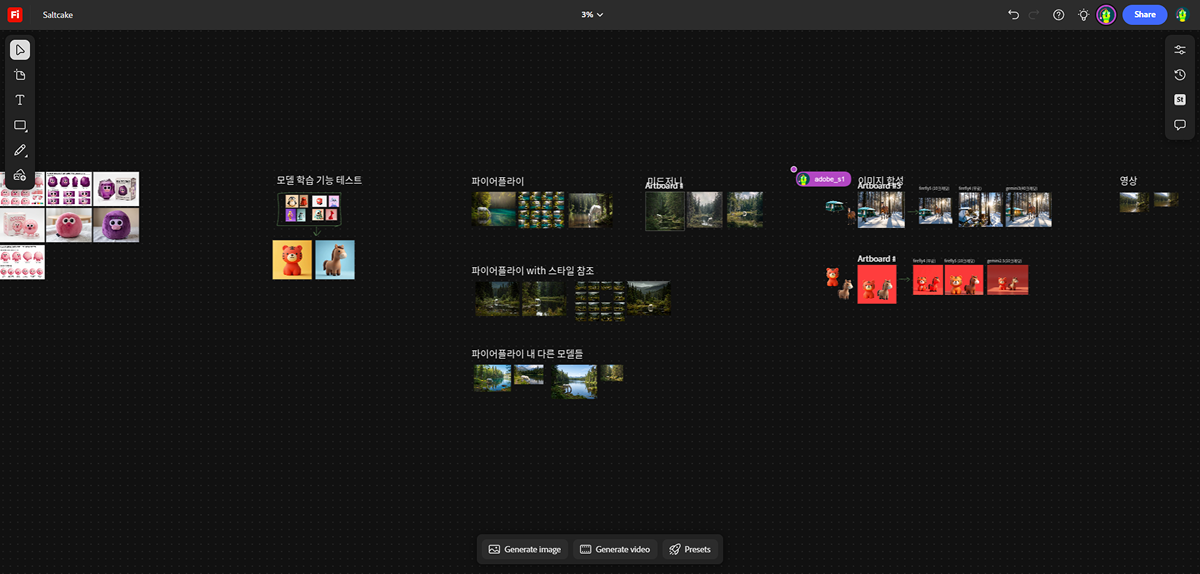Screen dimensions: 1200x574
Task: Select the teal bus source image
Action: [834, 206]
